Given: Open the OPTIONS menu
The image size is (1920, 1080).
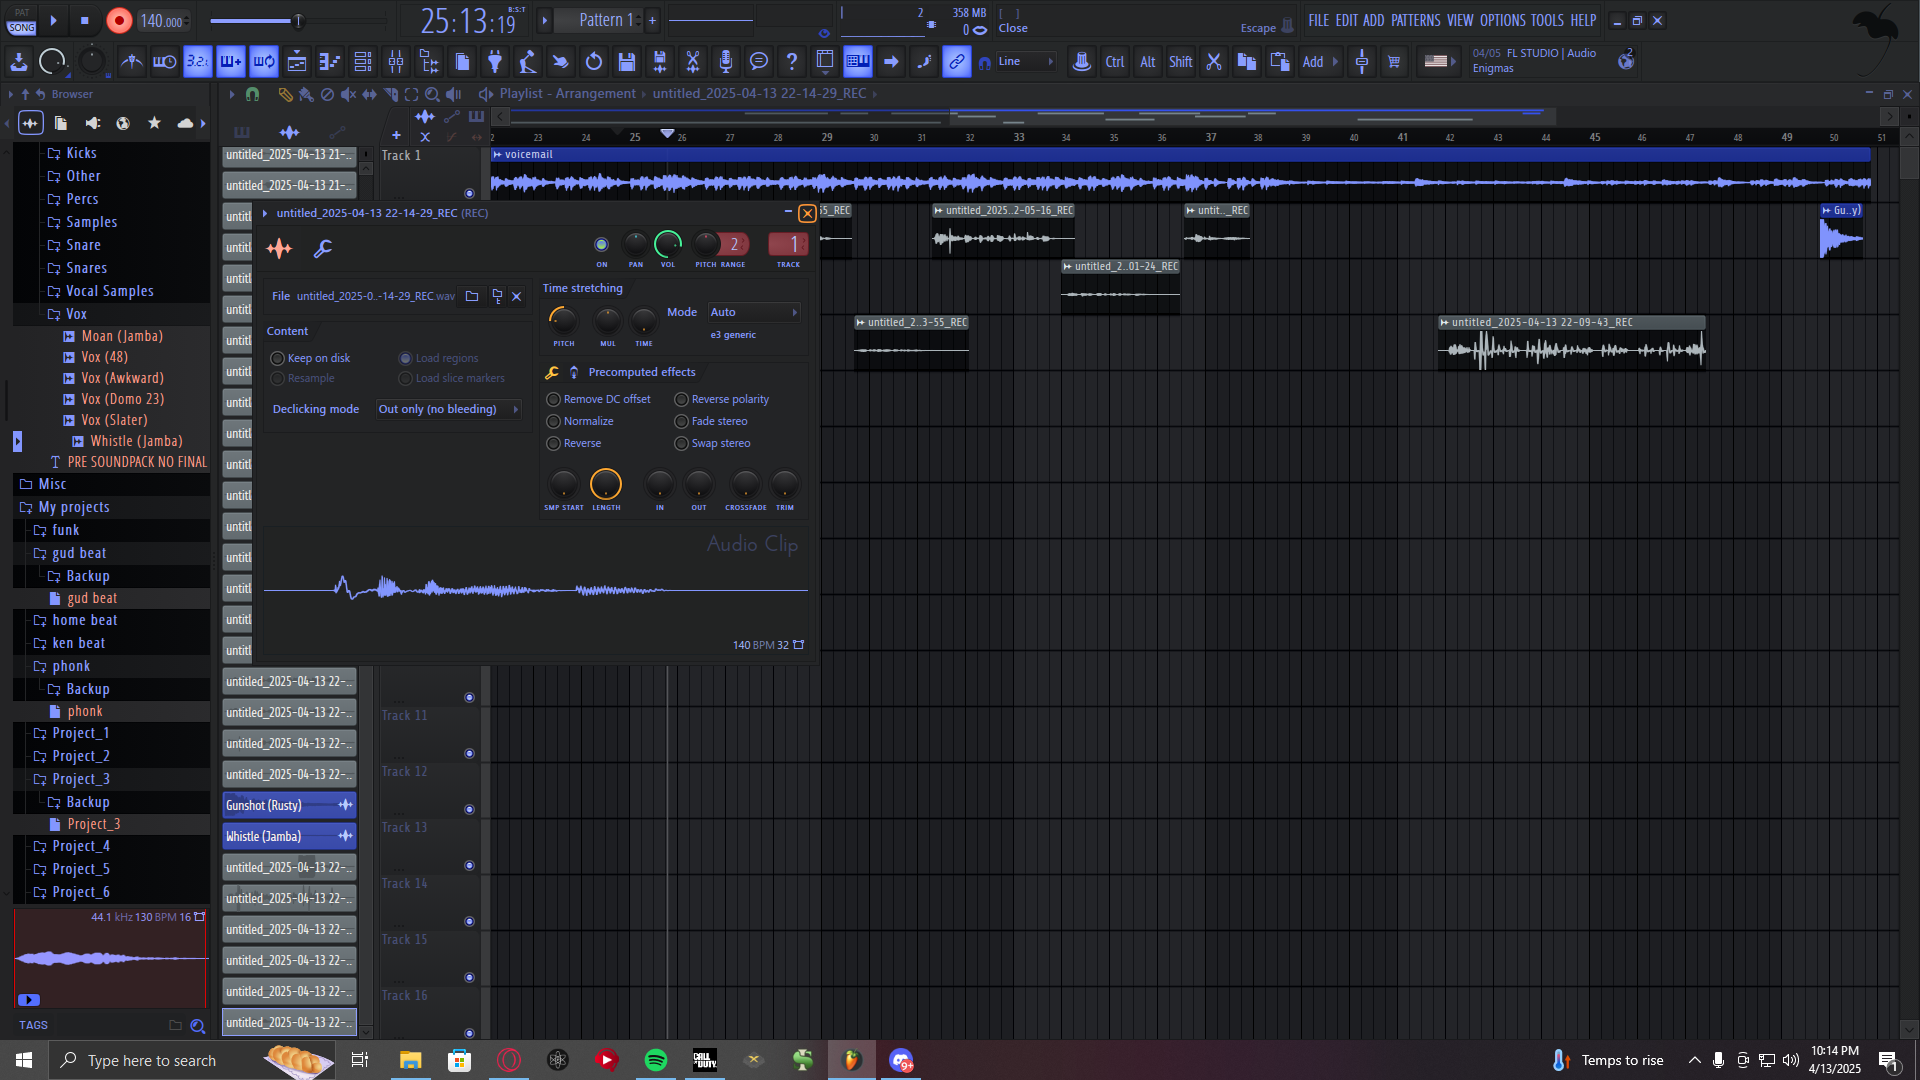Looking at the screenshot, I should [x=1502, y=21].
